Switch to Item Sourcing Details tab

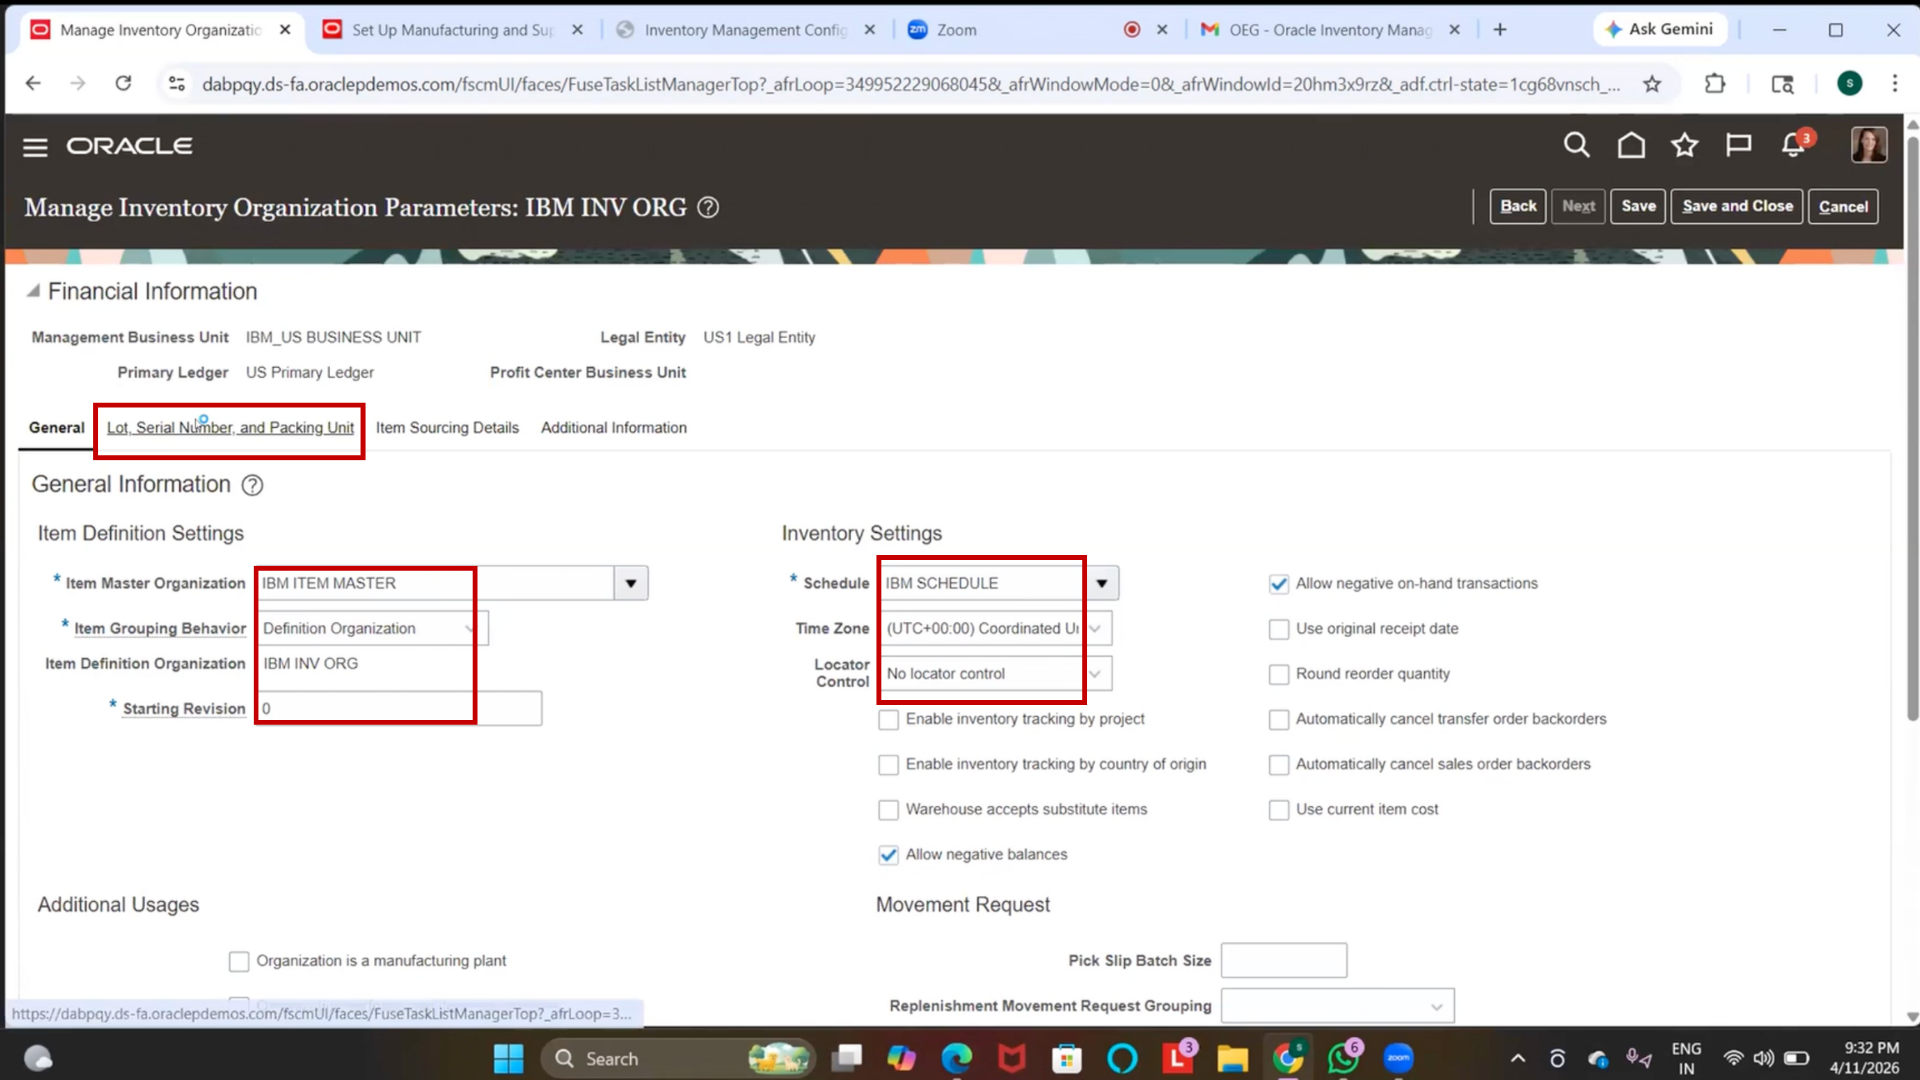tap(447, 428)
